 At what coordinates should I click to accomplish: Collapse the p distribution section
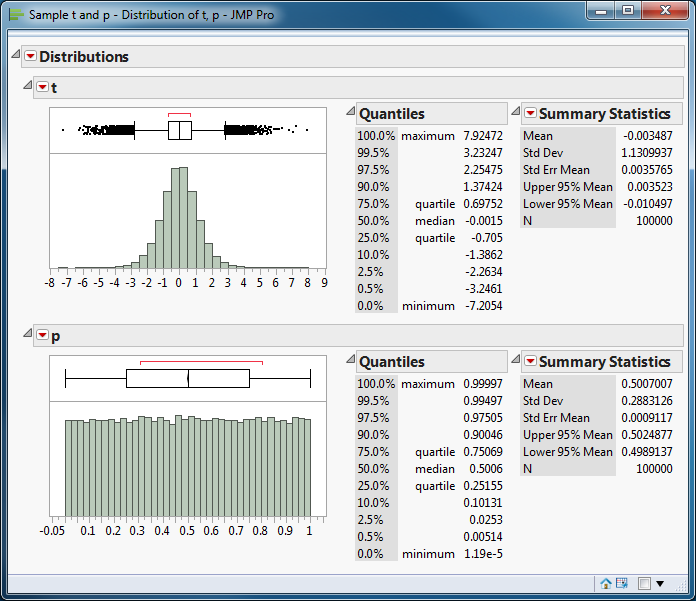28,333
